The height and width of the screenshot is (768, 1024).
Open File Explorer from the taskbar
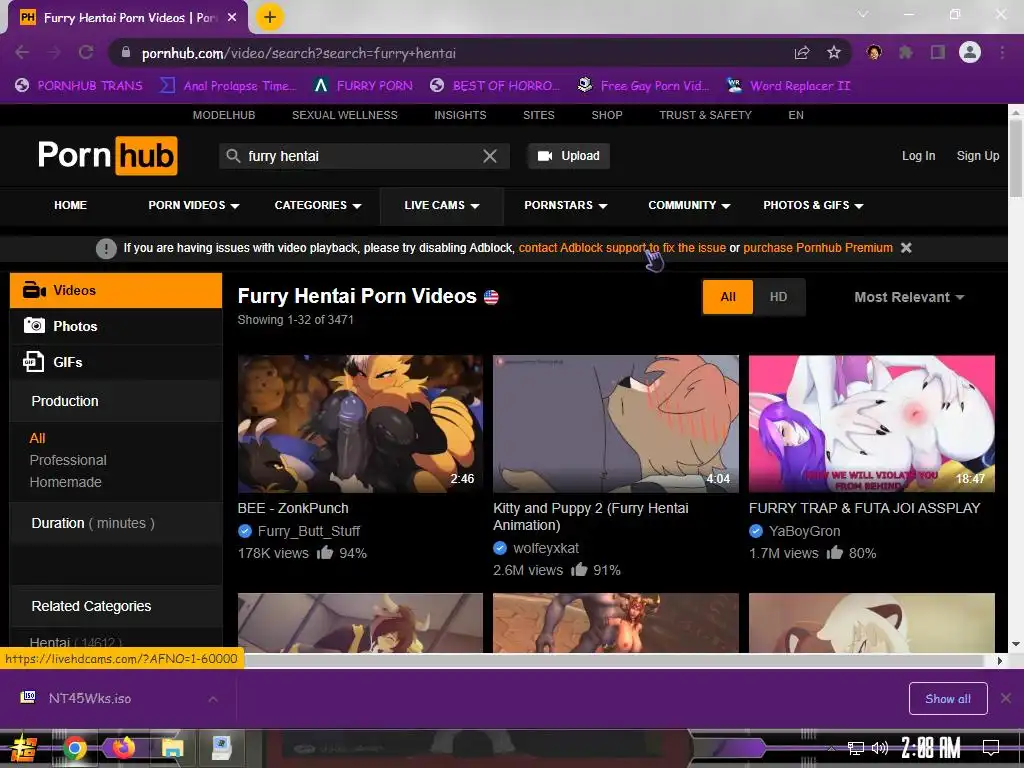point(172,748)
